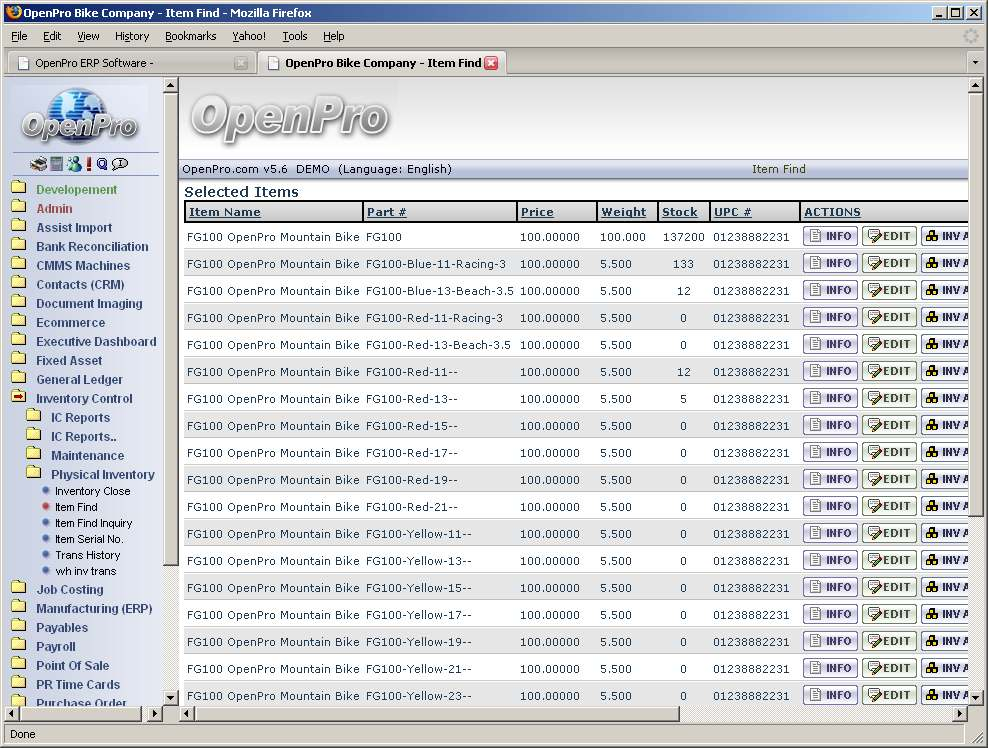Open Item Serial No. in sidebar
Screen dimensions: 988x748
tap(88, 539)
